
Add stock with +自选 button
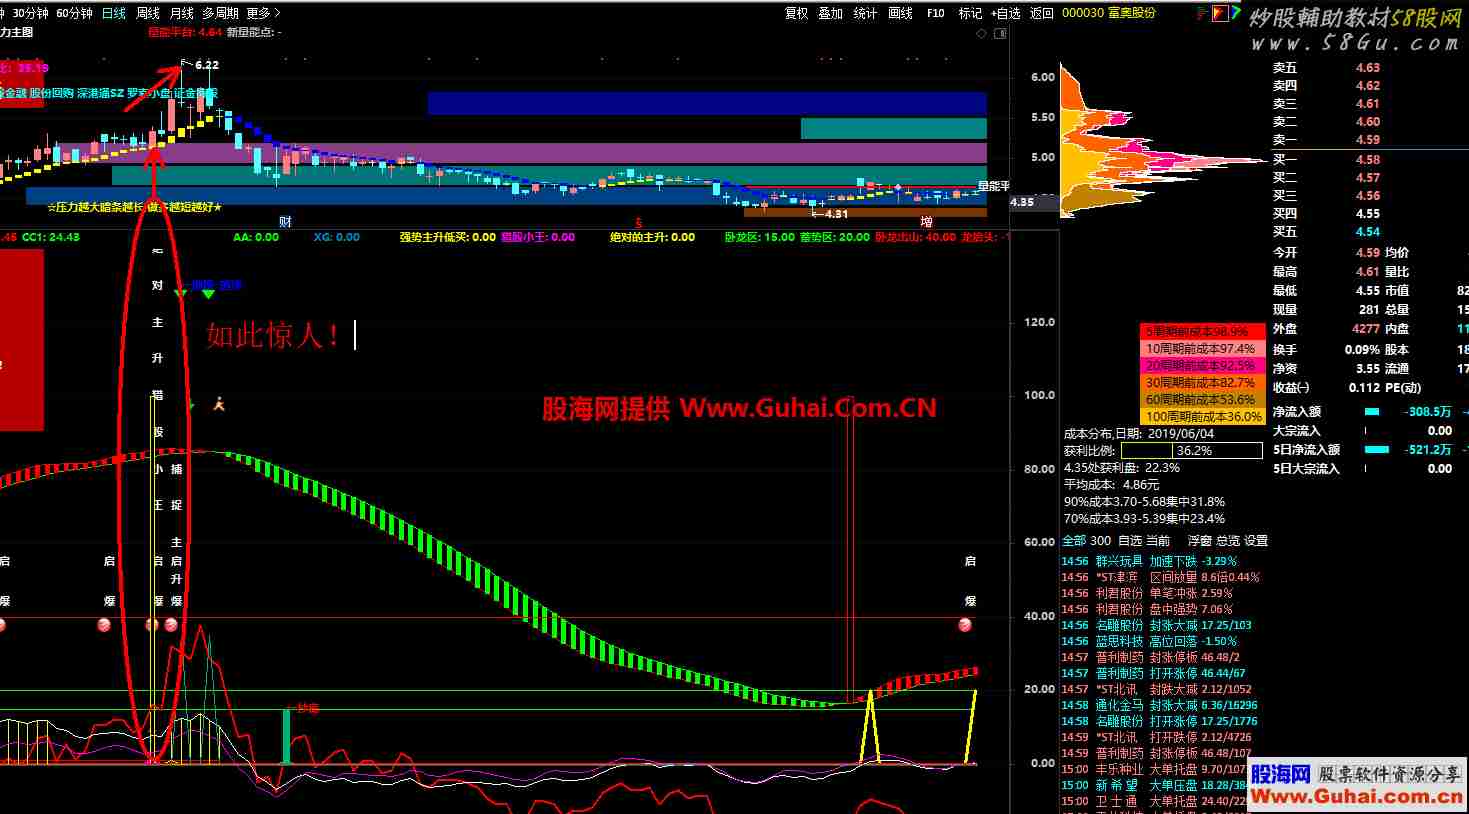point(1006,13)
